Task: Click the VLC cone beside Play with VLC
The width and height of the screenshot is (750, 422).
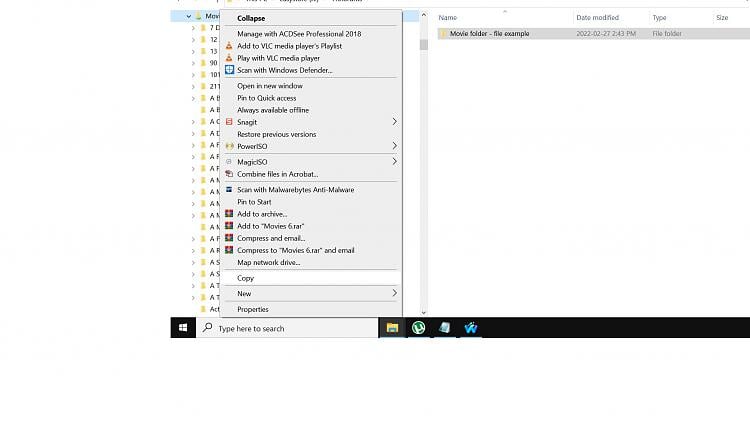Action: (229, 58)
